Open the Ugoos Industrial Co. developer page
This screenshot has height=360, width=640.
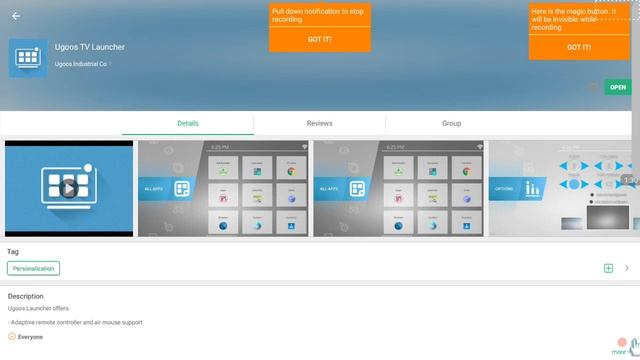(82, 64)
